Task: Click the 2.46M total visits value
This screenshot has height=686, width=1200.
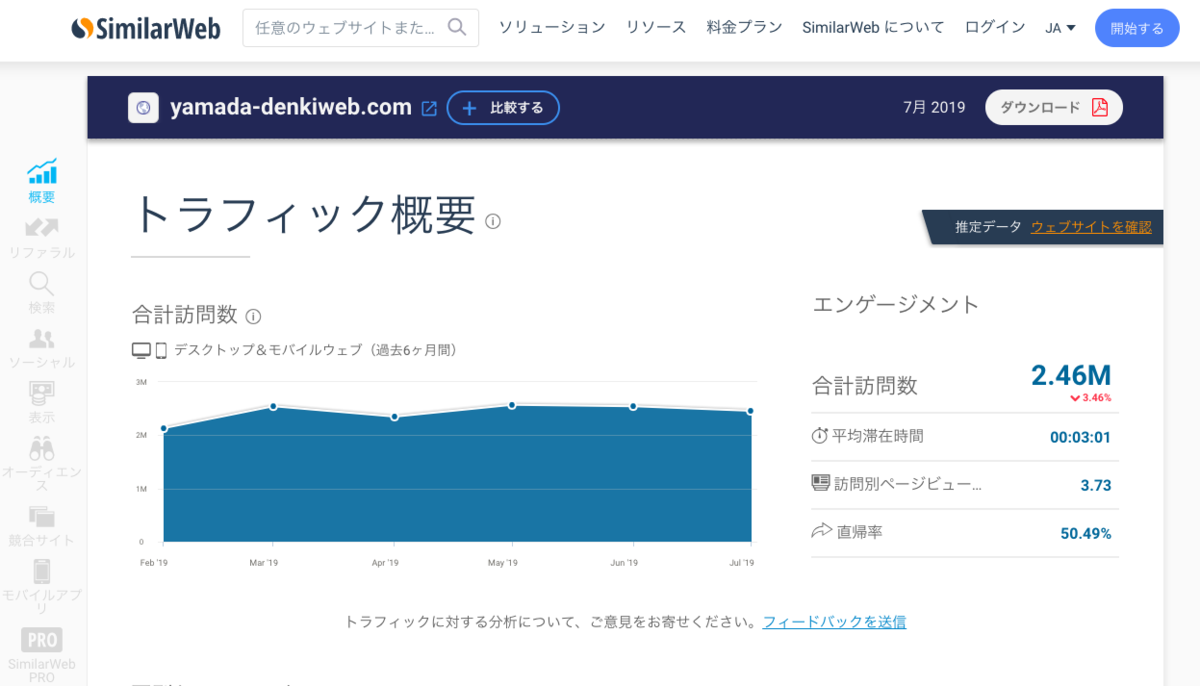Action: (x=1071, y=375)
